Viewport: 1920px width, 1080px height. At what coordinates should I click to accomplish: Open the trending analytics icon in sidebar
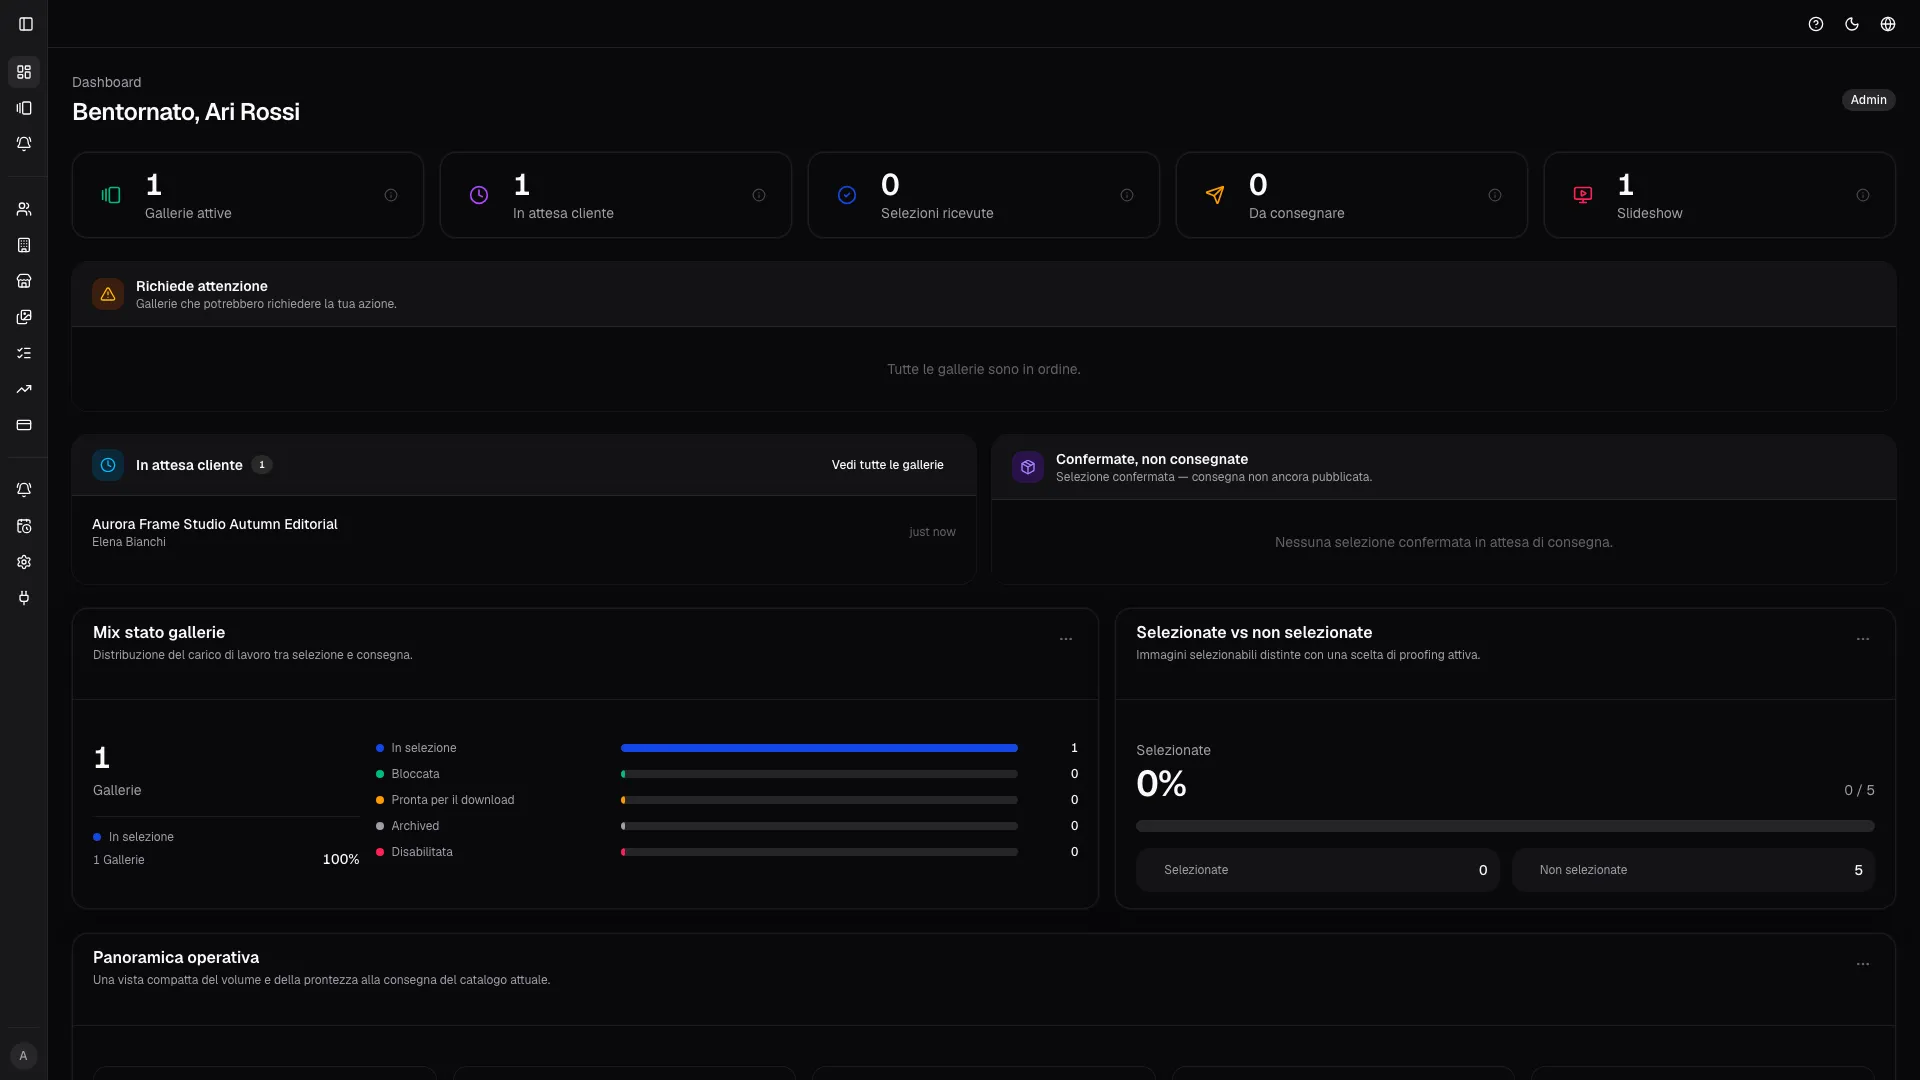24,389
